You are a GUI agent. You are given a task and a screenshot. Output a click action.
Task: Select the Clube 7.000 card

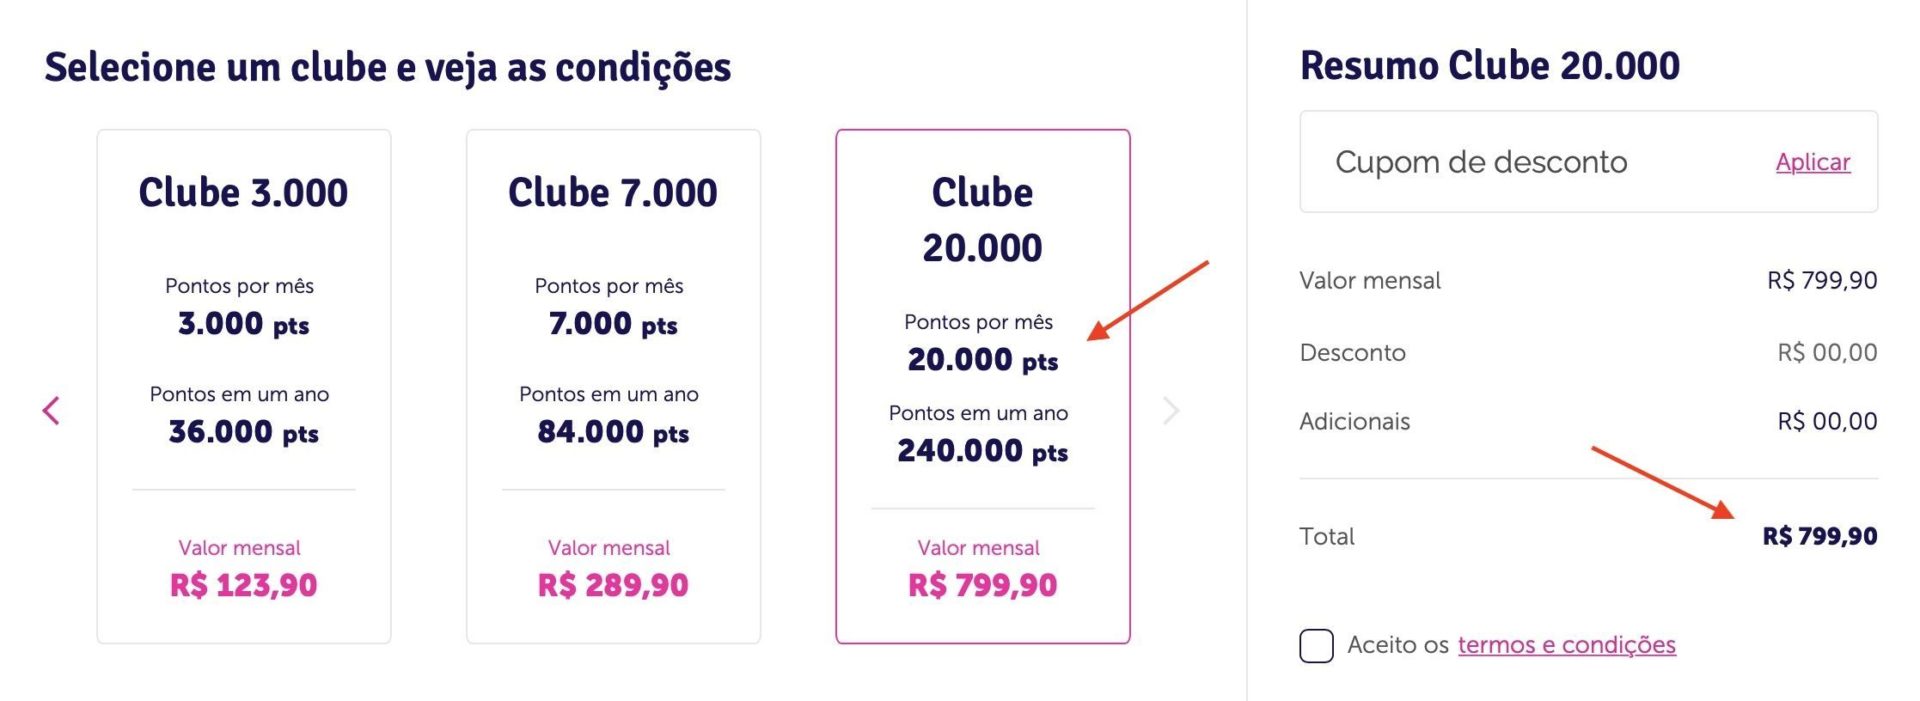[613, 386]
